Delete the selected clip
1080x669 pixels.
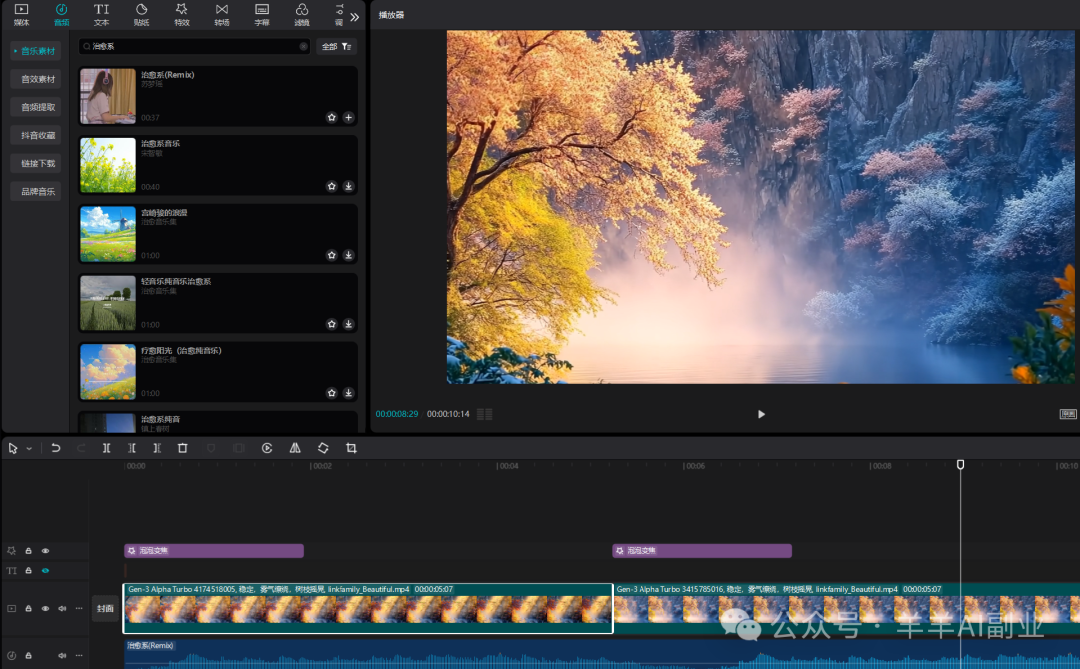(x=183, y=448)
